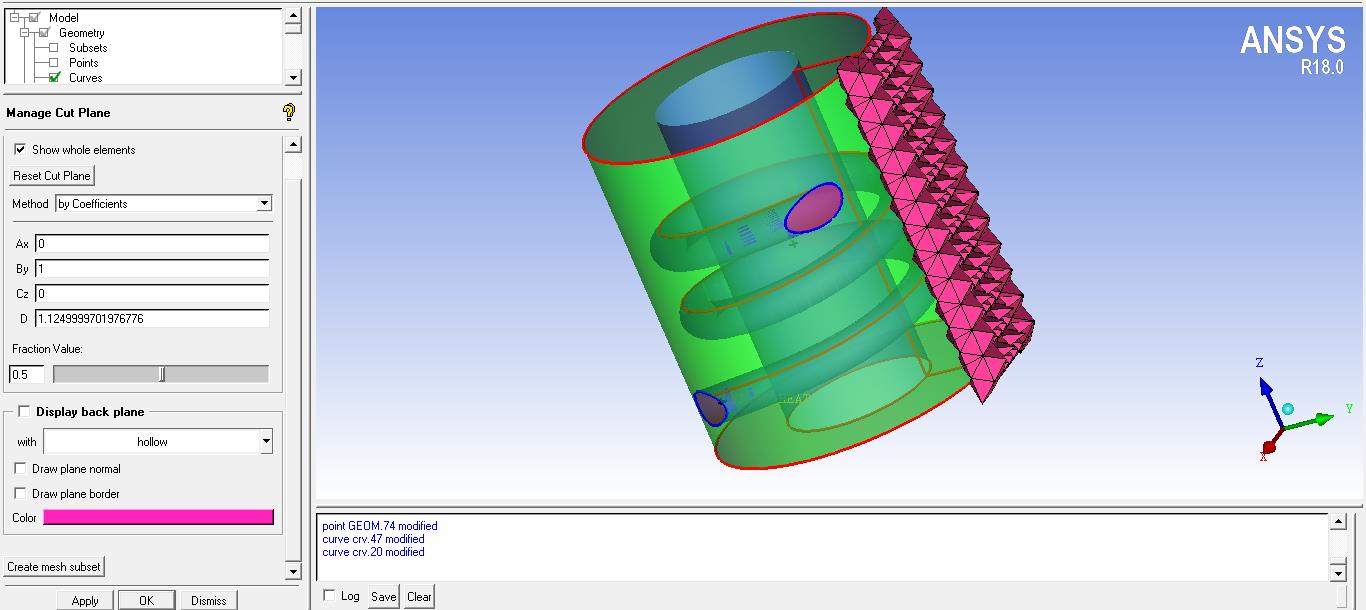Click the cyan isometric view sphere on the triad

tap(1289, 408)
